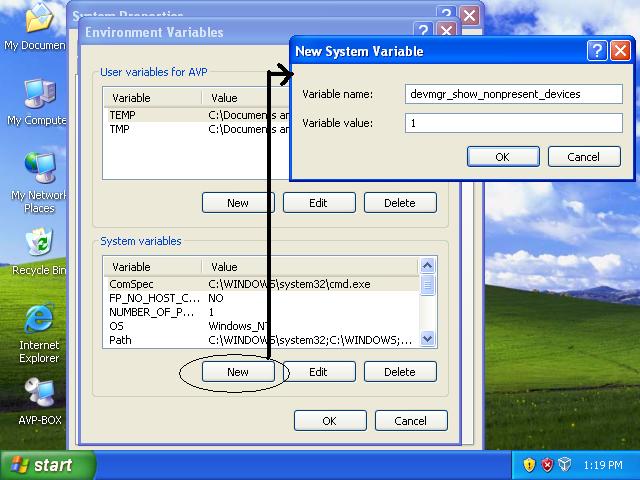The height and width of the screenshot is (480, 640).
Task: Select the TMP user variable row
Action: [198, 129]
